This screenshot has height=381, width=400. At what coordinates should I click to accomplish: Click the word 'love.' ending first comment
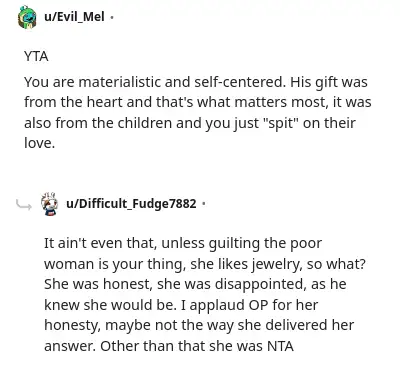pyautogui.click(x=39, y=143)
